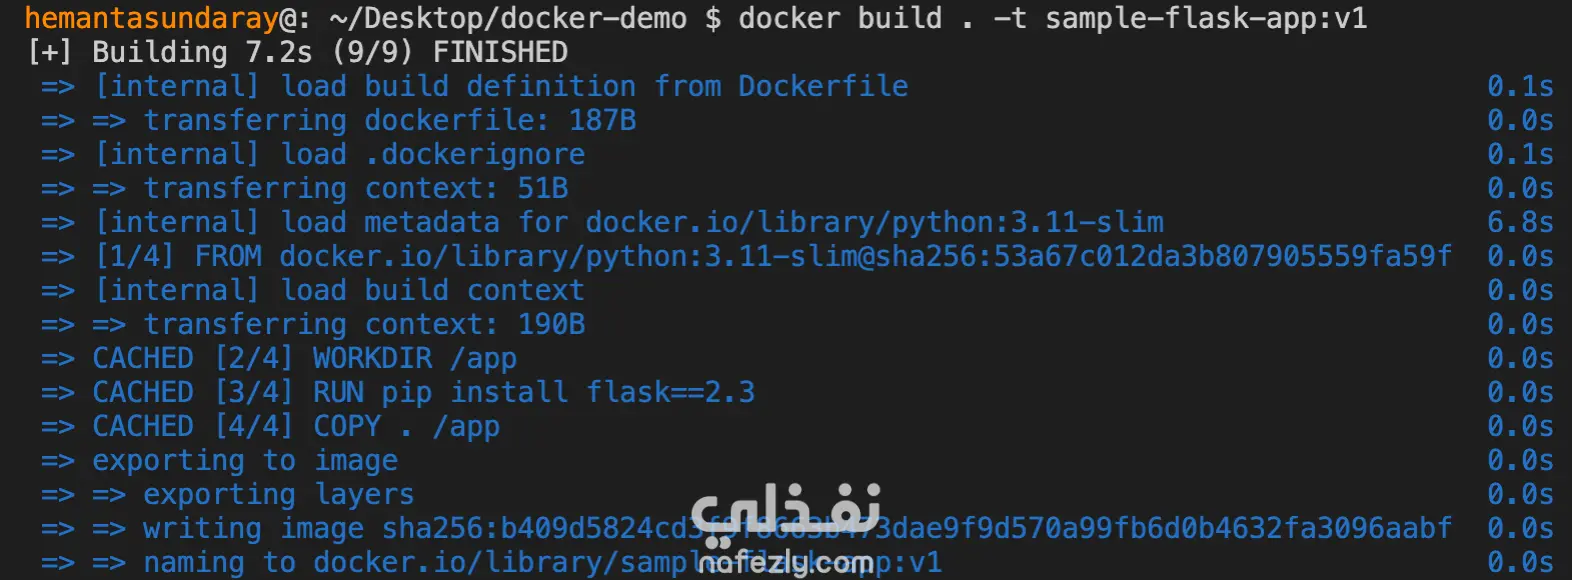Select the ~/Desktop/docker-demo path text

(x=507, y=18)
